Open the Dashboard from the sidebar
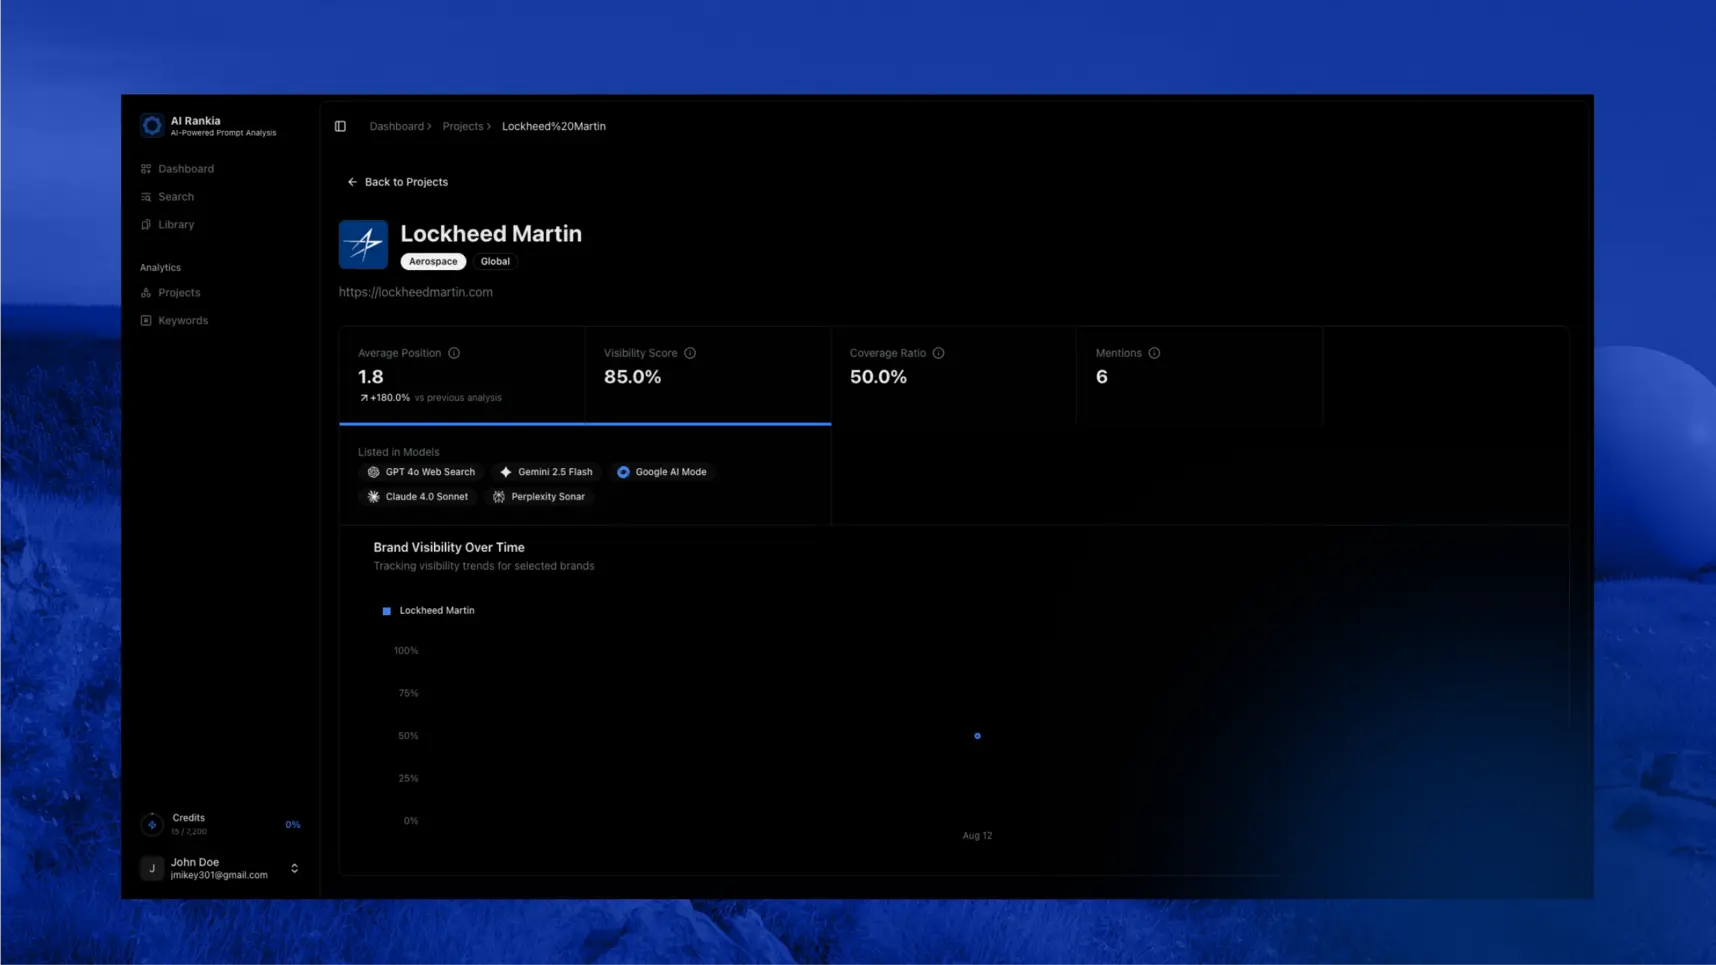Image resolution: width=1716 pixels, height=965 pixels. pyautogui.click(x=185, y=168)
